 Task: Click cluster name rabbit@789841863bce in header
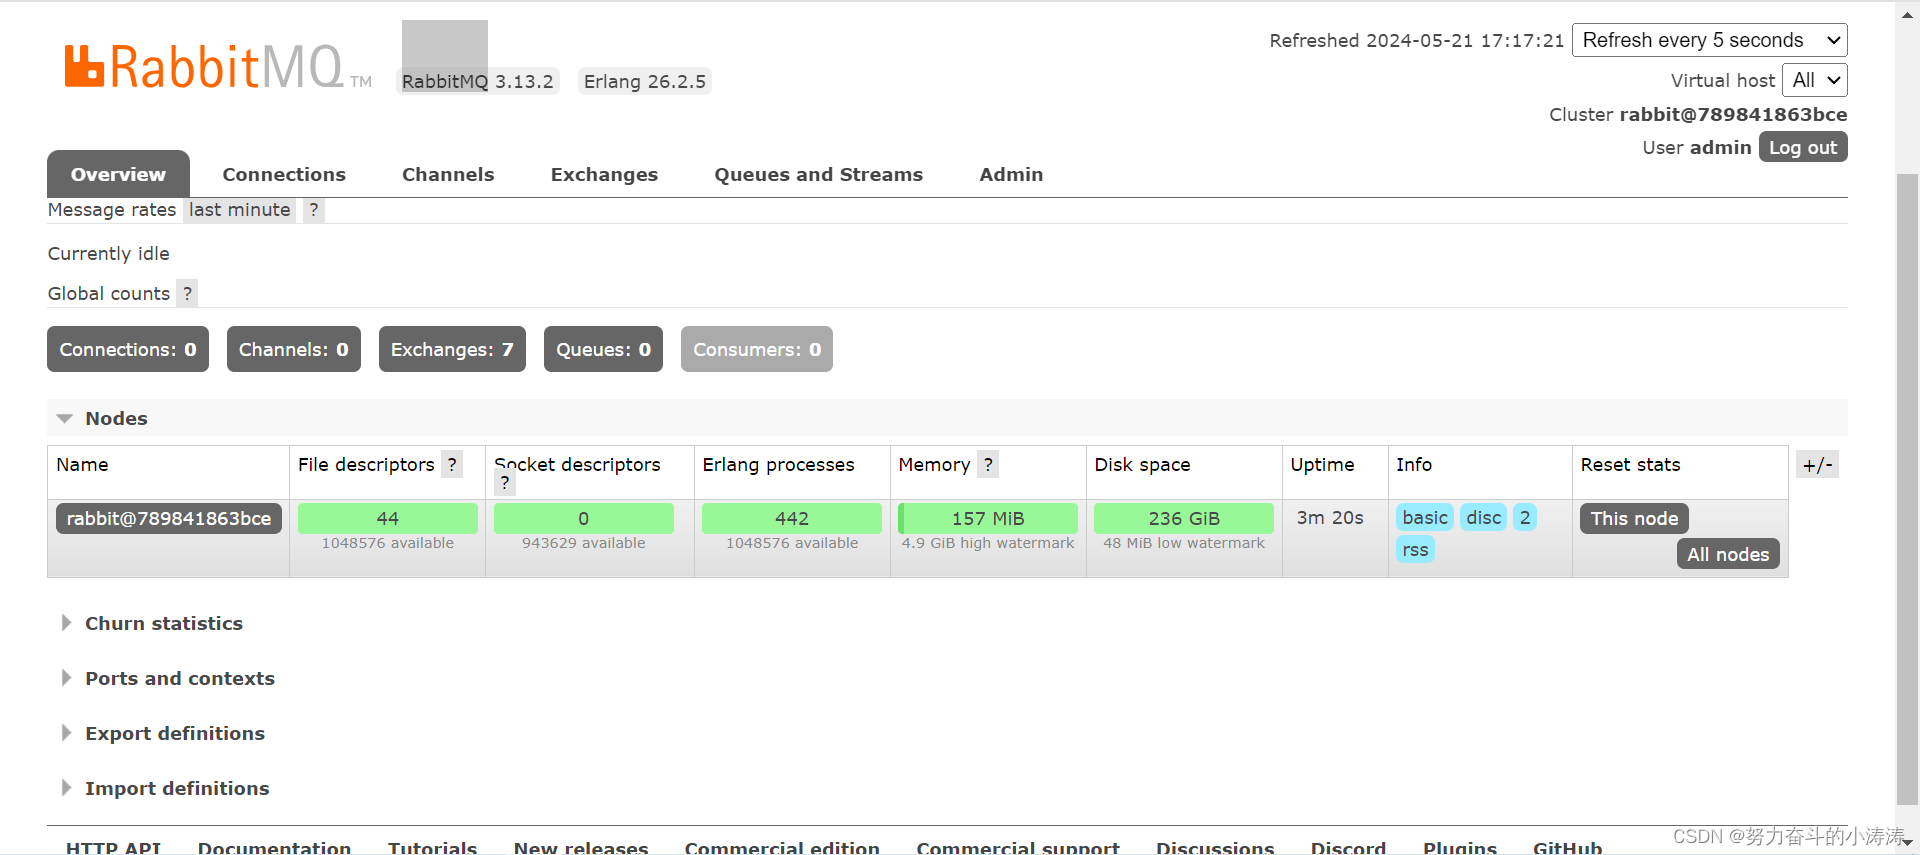pyautogui.click(x=1733, y=114)
